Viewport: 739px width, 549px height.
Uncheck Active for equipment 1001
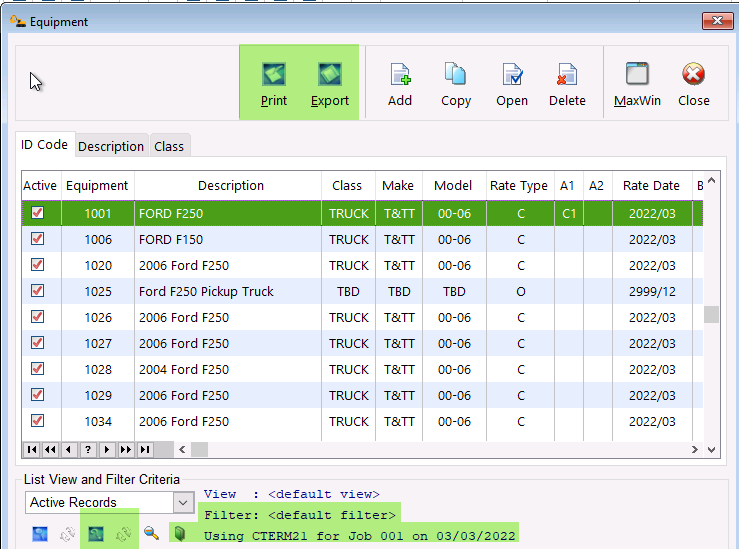(38, 213)
